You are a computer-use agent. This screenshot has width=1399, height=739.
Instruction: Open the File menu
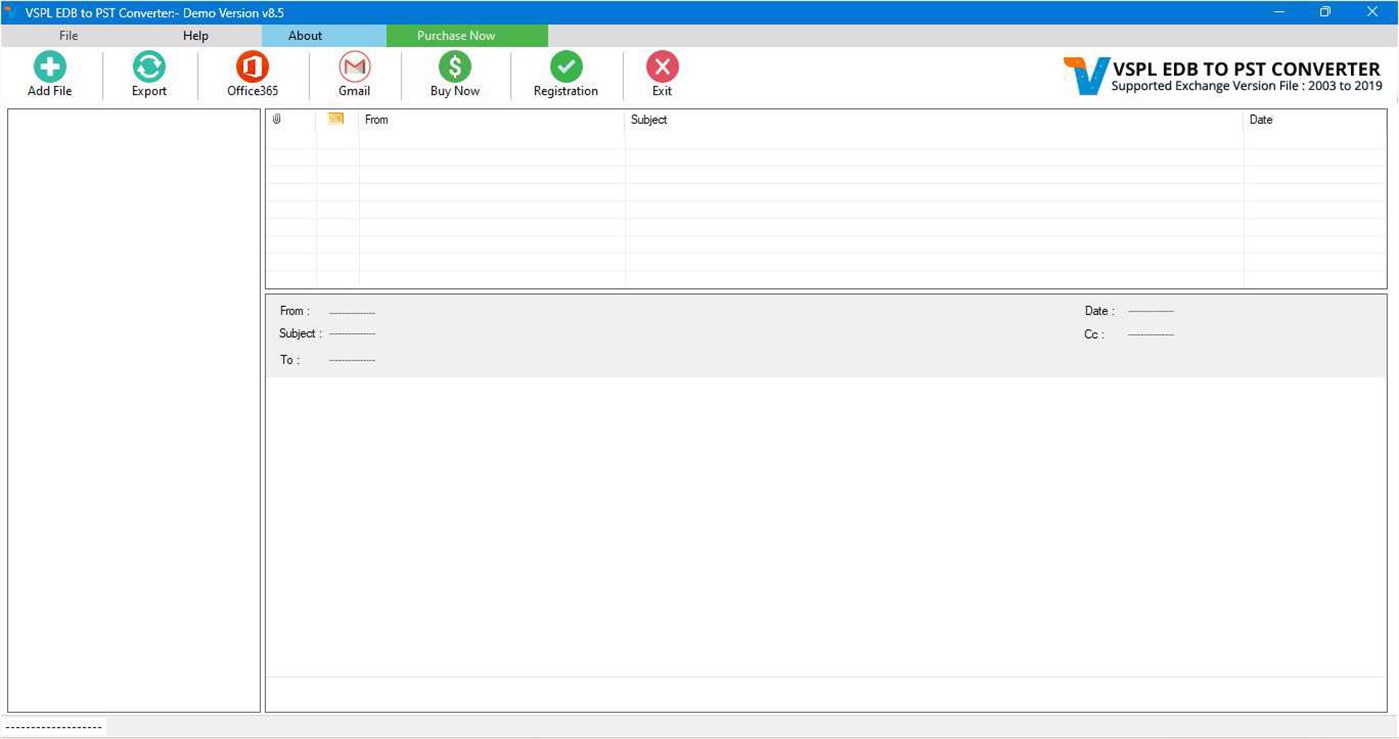click(x=67, y=35)
